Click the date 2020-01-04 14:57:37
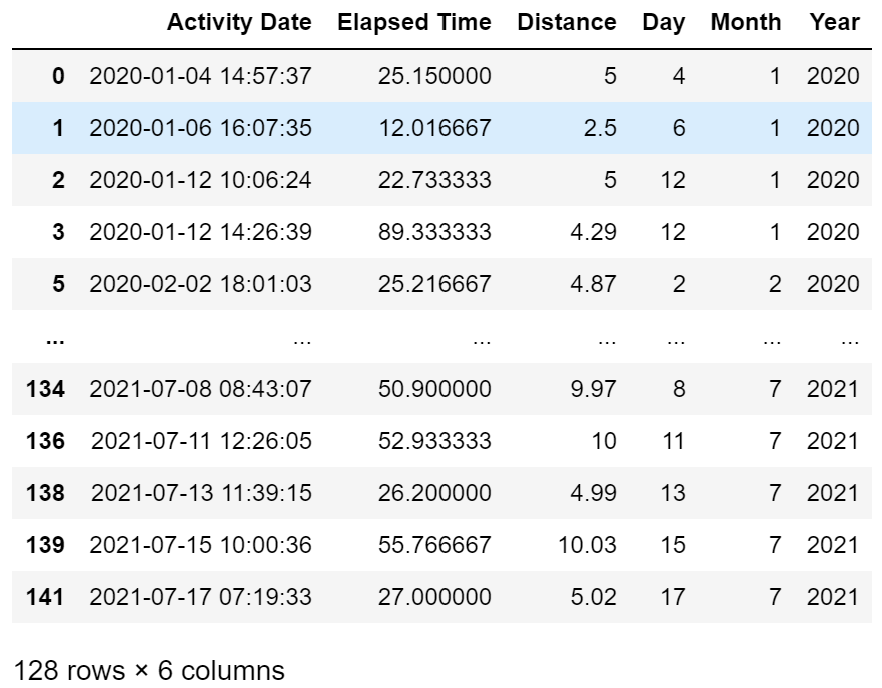Viewport: 882px width, 688px height. click(x=200, y=76)
